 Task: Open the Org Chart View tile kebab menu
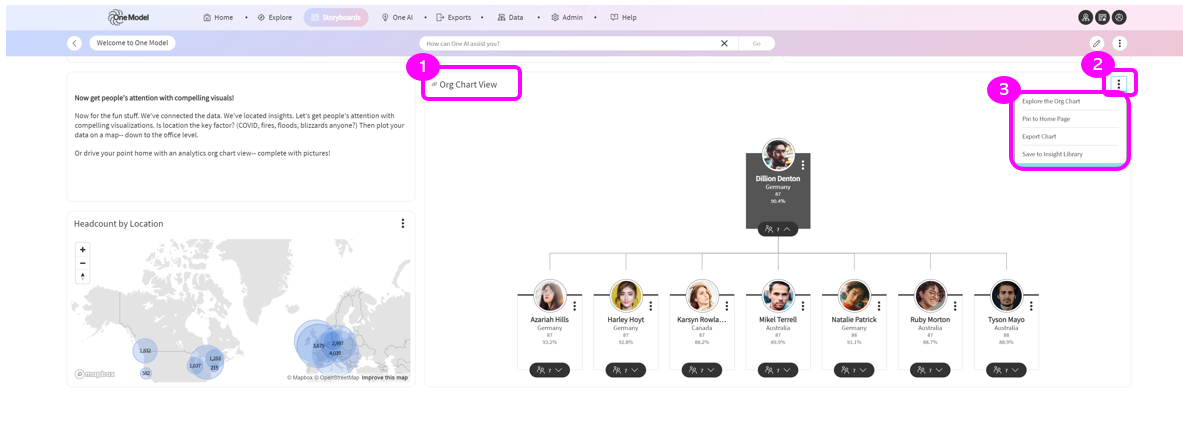tap(1119, 84)
